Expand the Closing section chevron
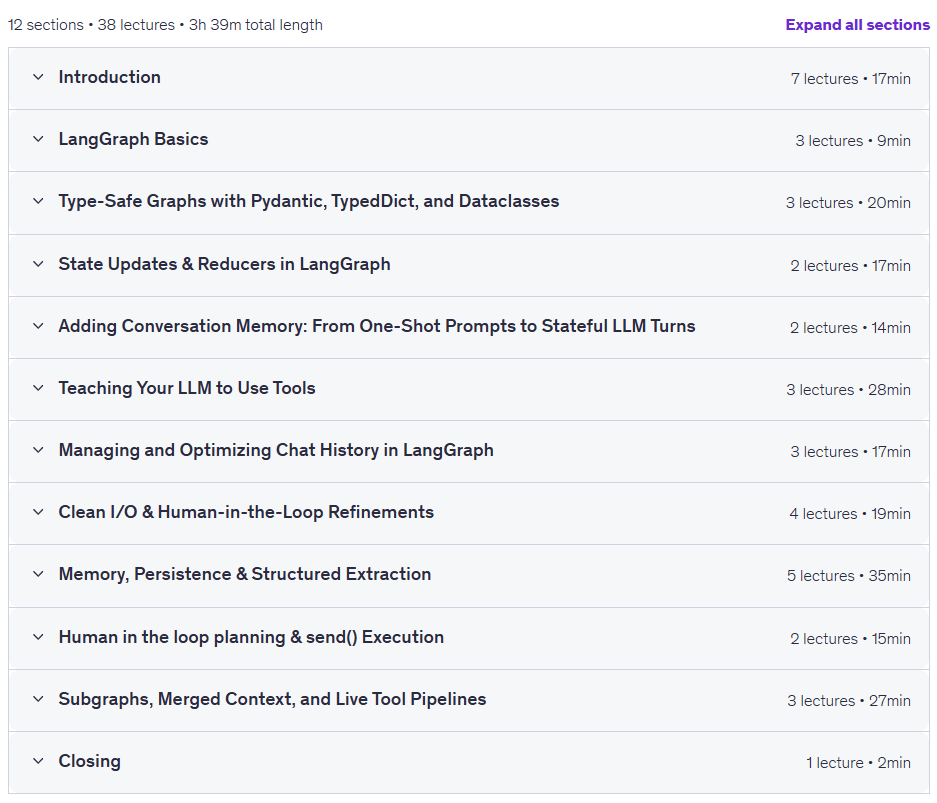The height and width of the screenshot is (803, 937). (38, 762)
